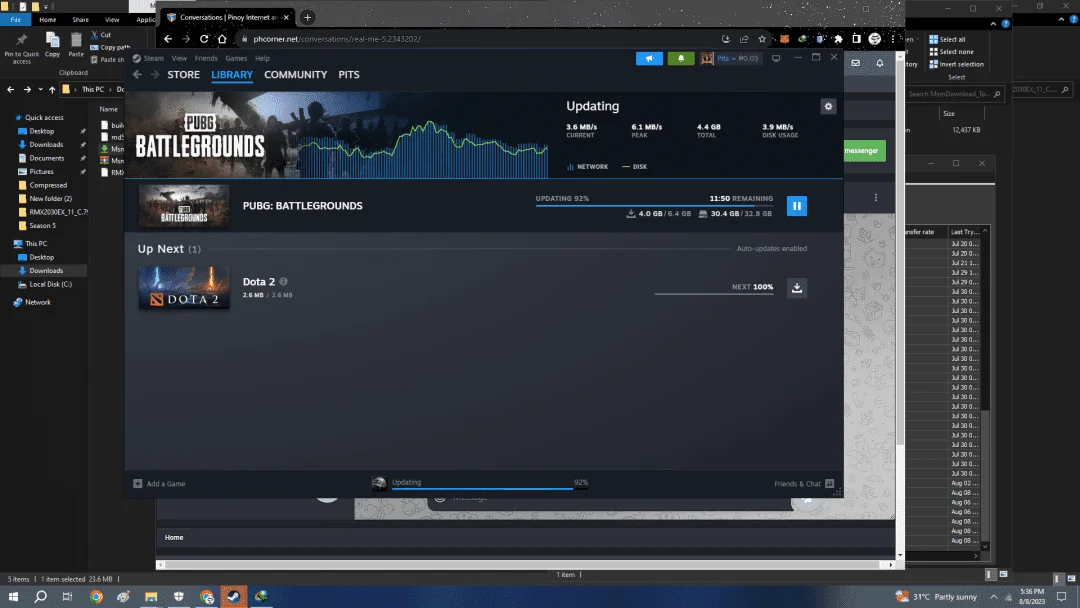Go back in Steam navigation
The width and height of the screenshot is (1080, 608).
[137, 74]
